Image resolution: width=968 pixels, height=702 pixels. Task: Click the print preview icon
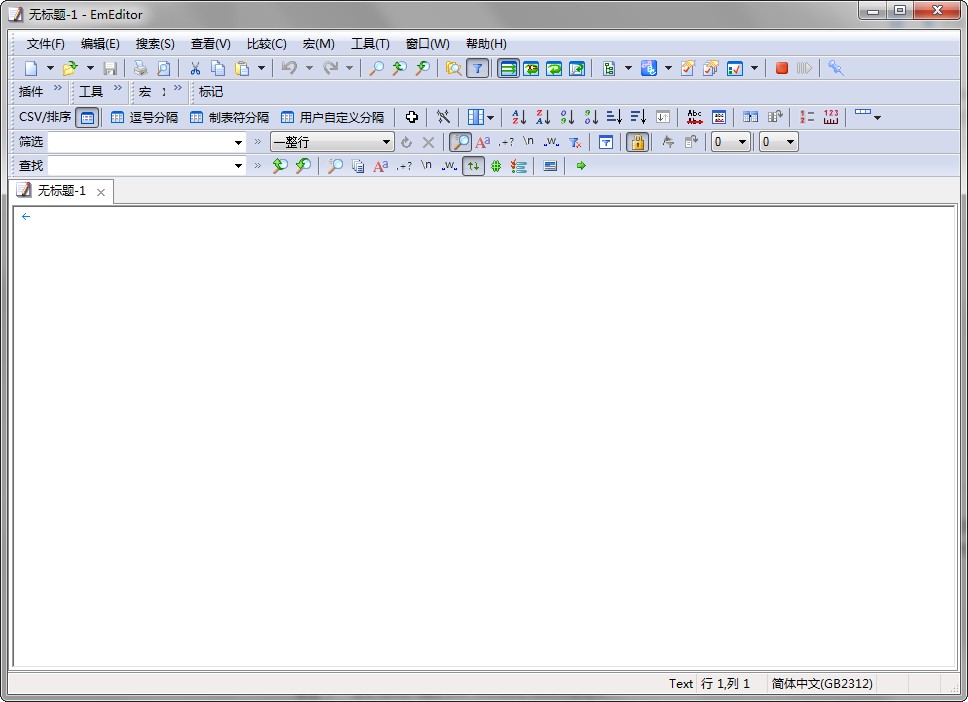click(164, 68)
